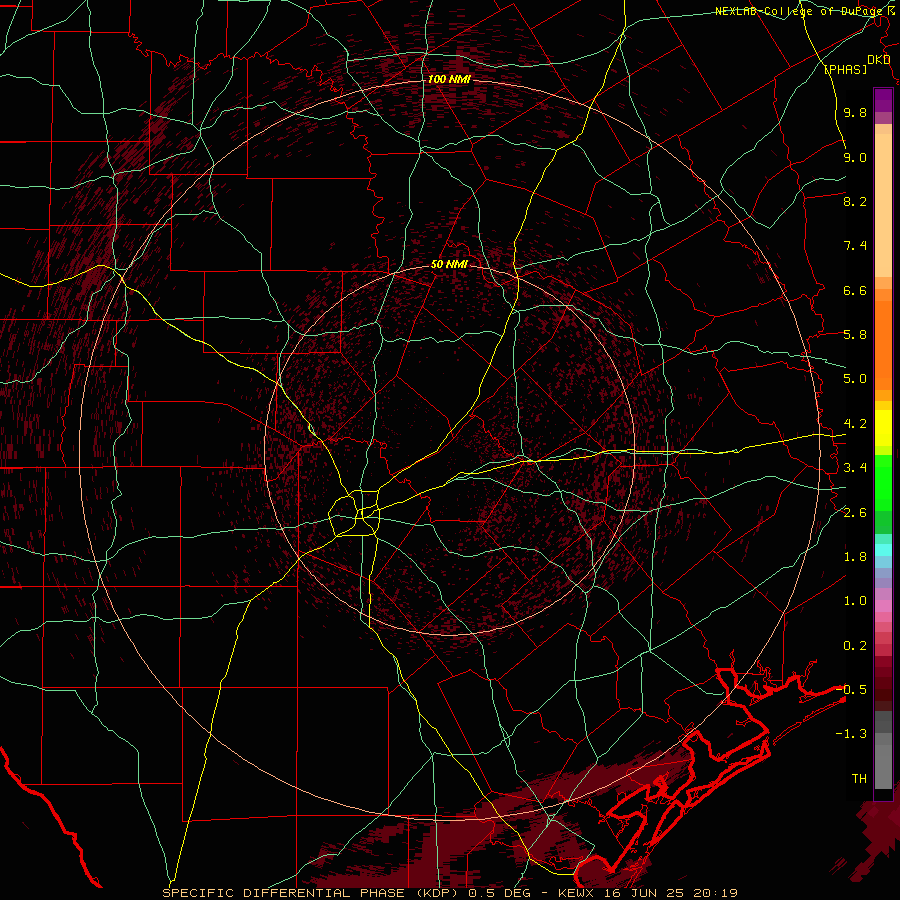Click the 'TH' threshold label on the scale
The width and height of the screenshot is (900, 900).
pos(859,779)
